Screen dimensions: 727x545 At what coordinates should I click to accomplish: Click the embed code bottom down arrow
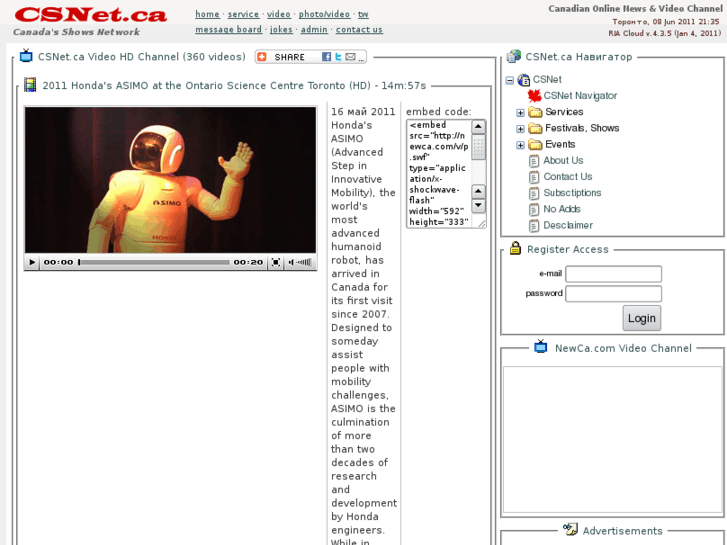pyautogui.click(x=478, y=205)
